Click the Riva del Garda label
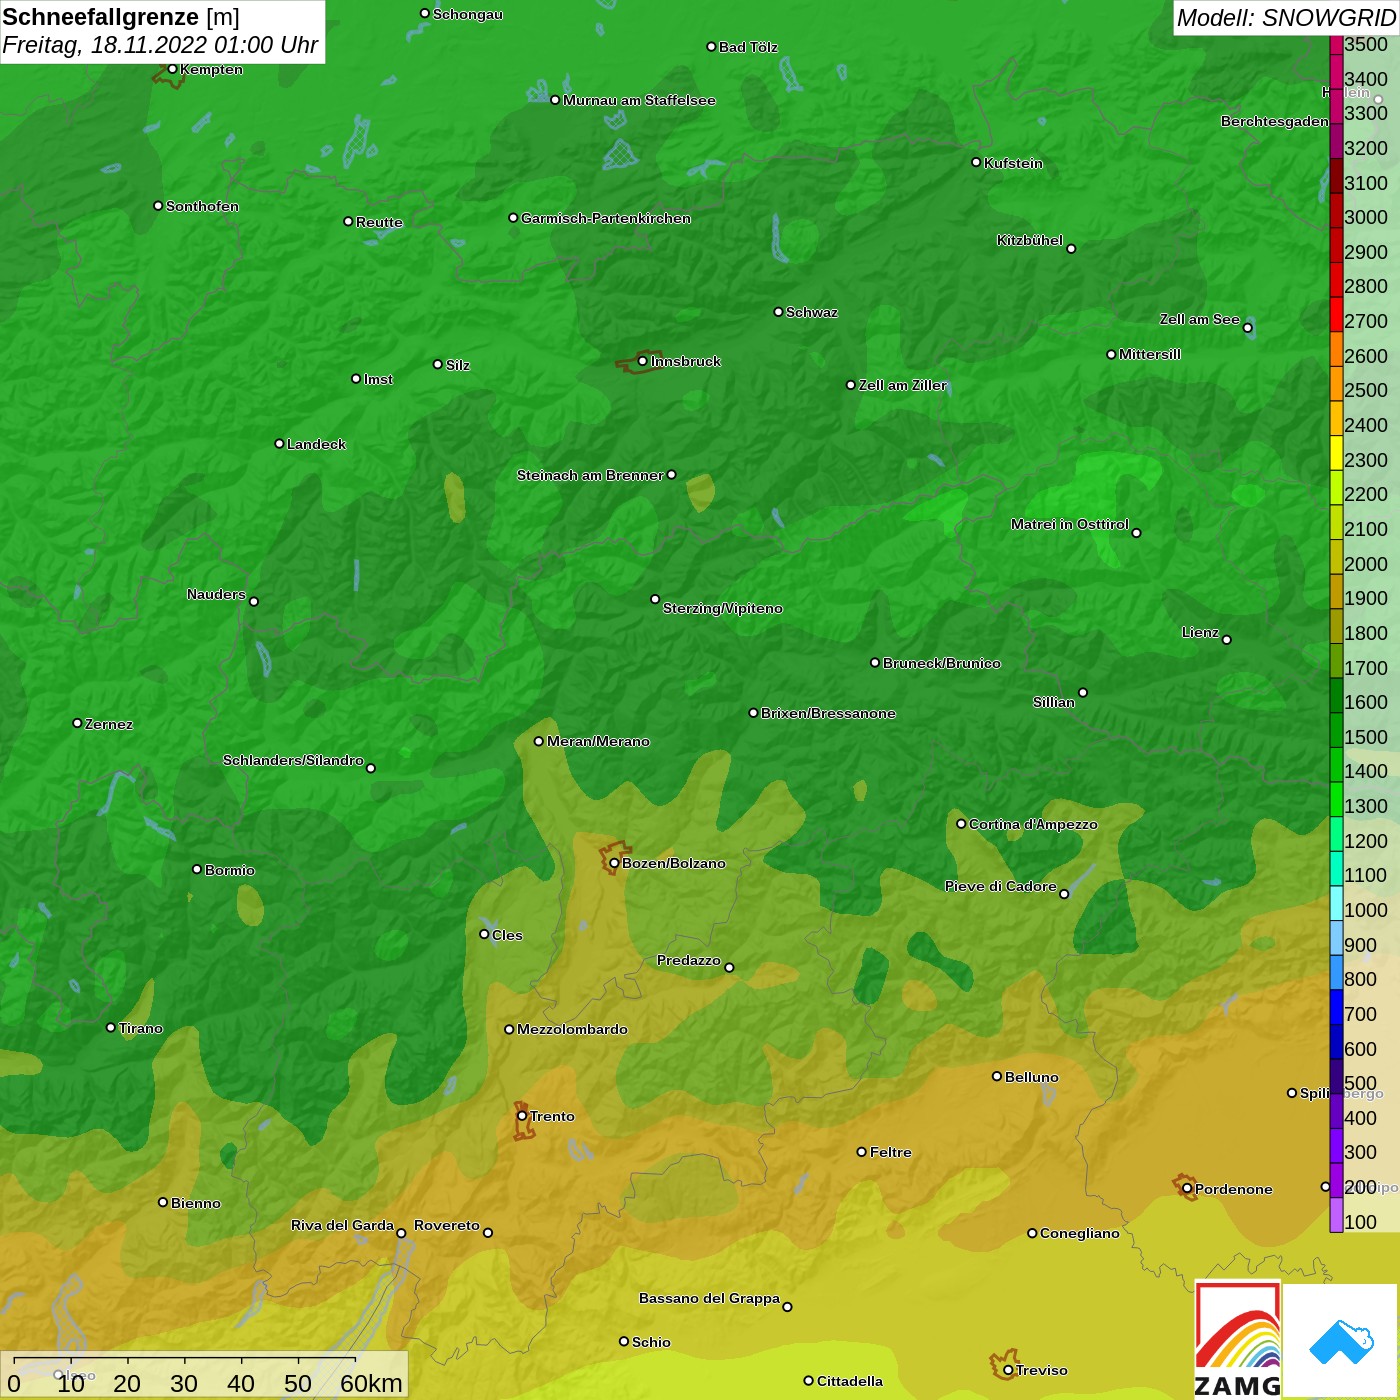Viewport: 1400px width, 1400px height. coord(342,1225)
